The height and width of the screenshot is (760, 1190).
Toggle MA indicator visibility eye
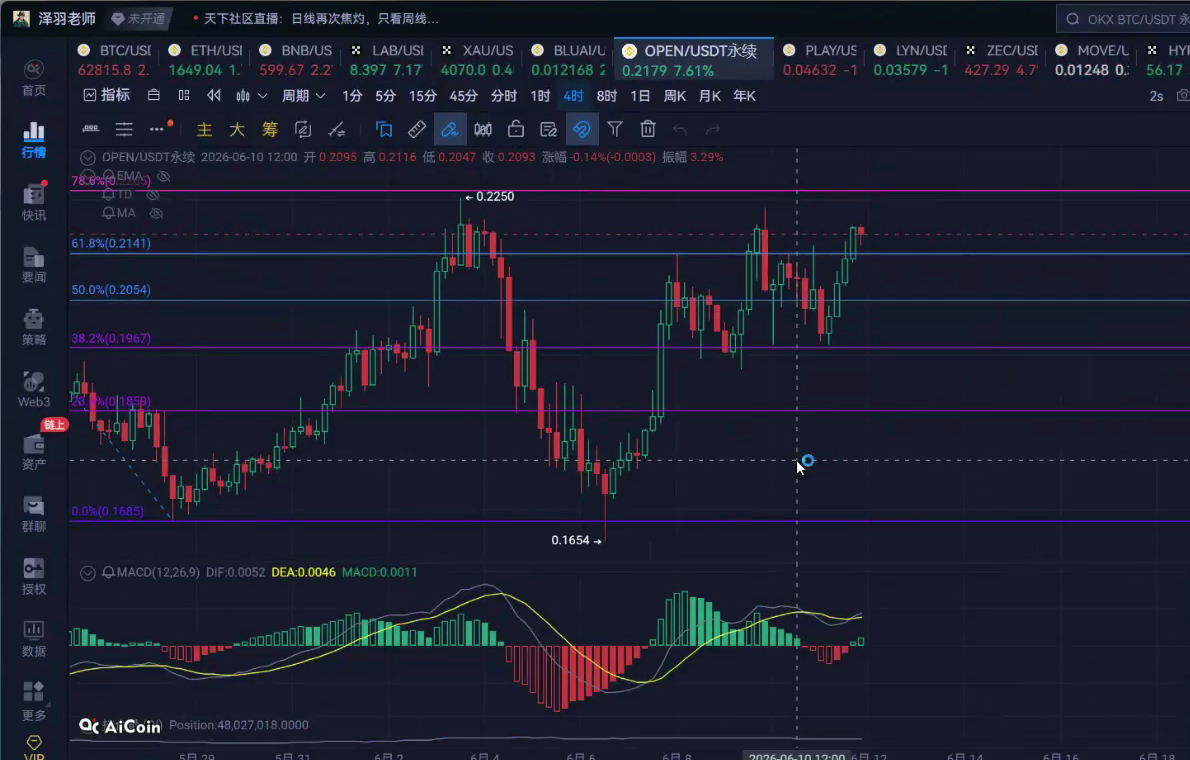pyautogui.click(x=156, y=213)
